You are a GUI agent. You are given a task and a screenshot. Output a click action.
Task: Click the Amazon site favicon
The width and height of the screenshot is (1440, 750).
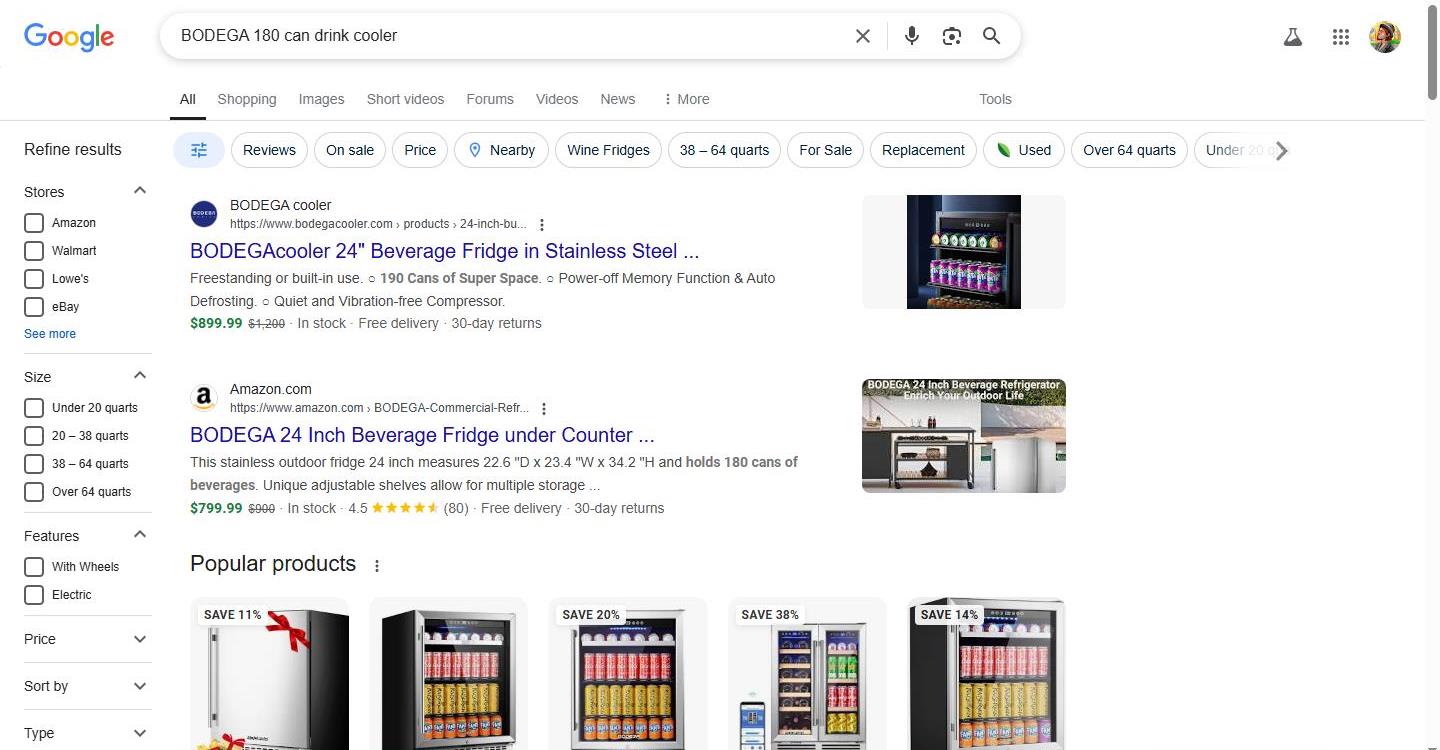[x=204, y=398]
